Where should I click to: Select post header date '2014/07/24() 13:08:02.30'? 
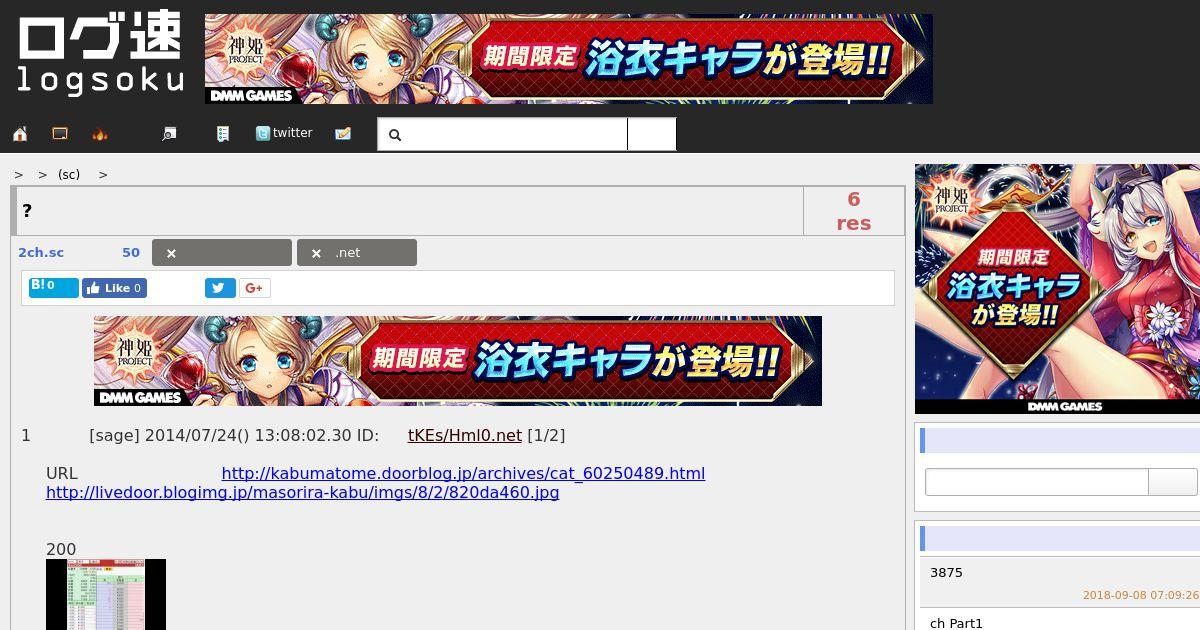pos(247,436)
